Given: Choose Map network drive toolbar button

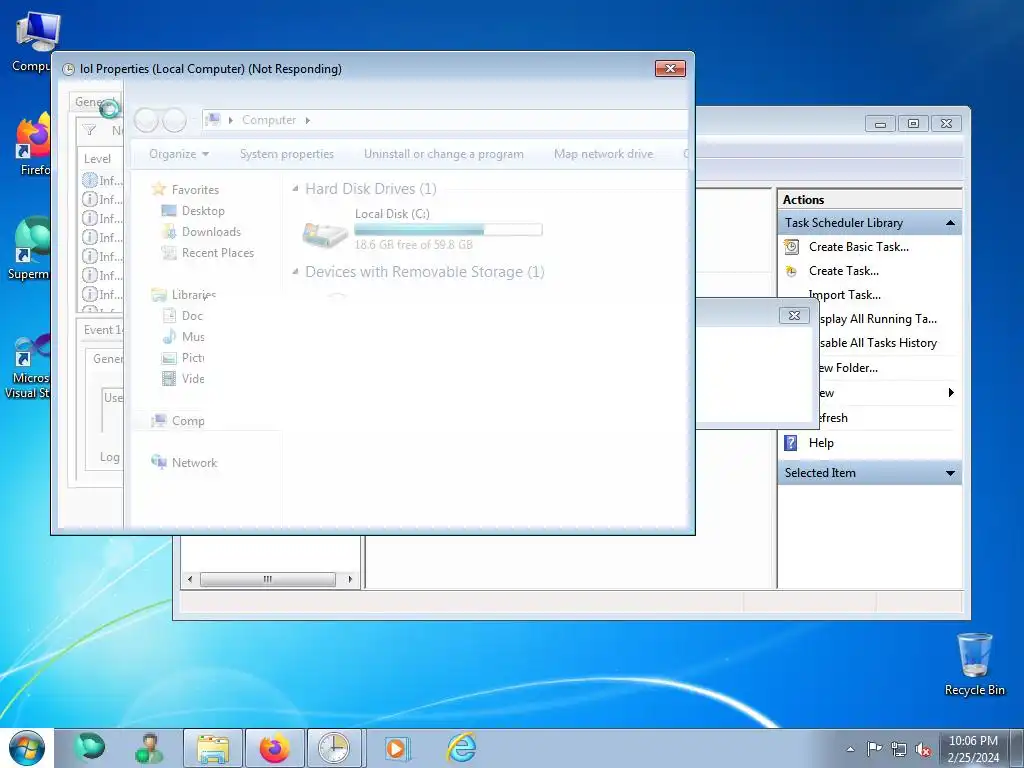Looking at the screenshot, I should tap(603, 154).
